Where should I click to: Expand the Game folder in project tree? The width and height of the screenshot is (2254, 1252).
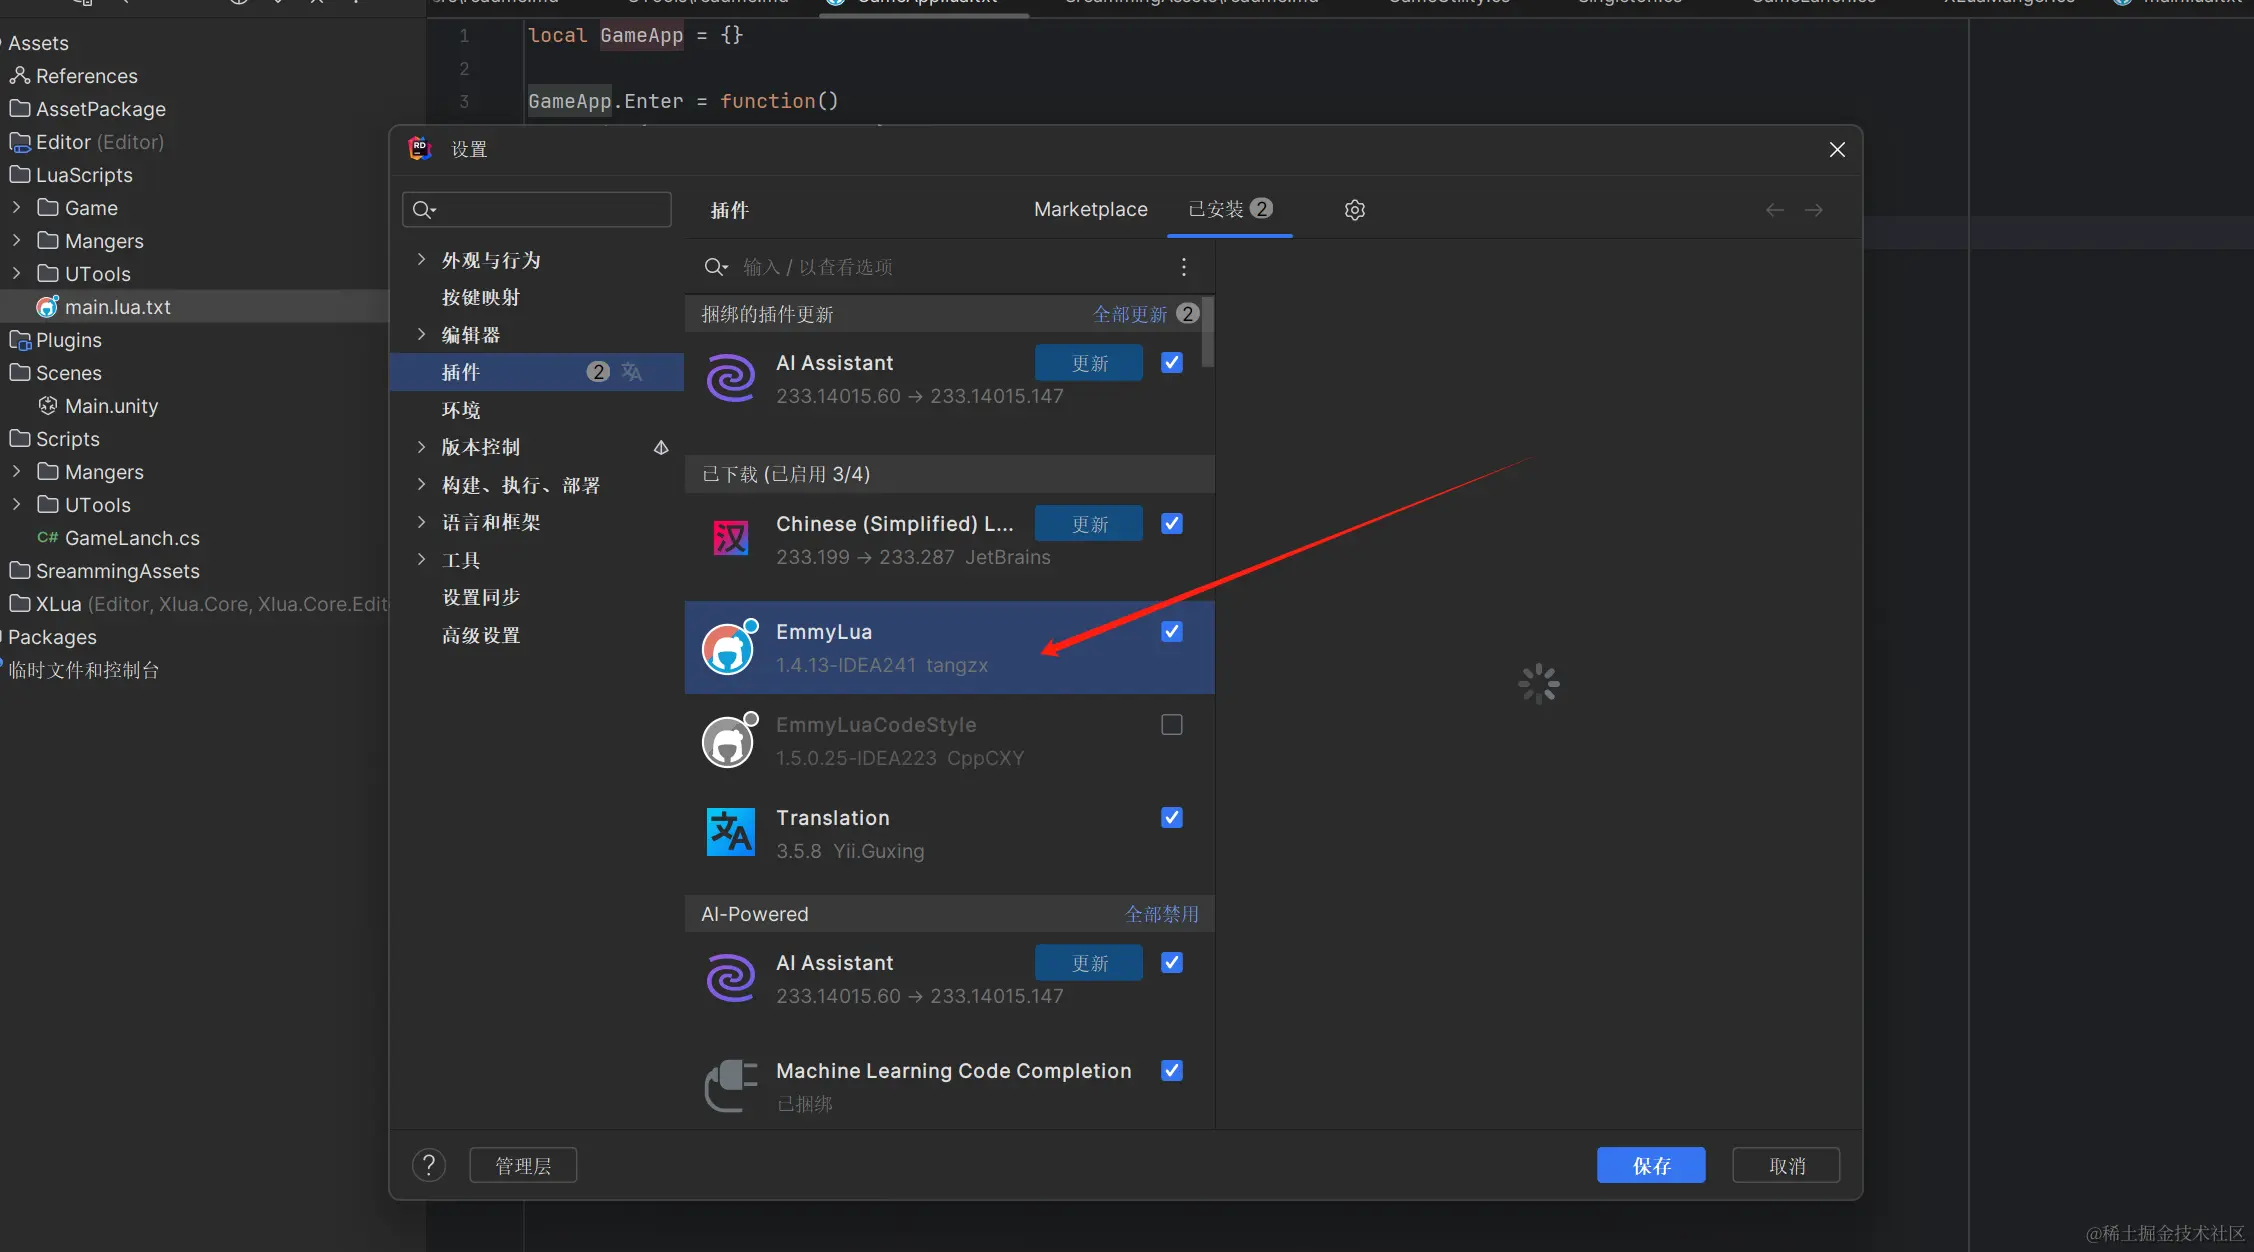[16, 208]
